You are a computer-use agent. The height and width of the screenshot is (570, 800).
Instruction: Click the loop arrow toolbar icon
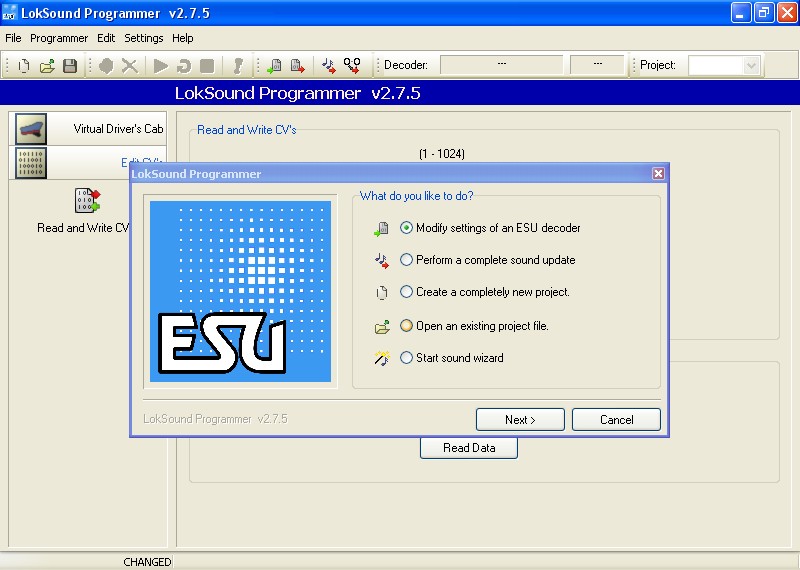(x=184, y=66)
